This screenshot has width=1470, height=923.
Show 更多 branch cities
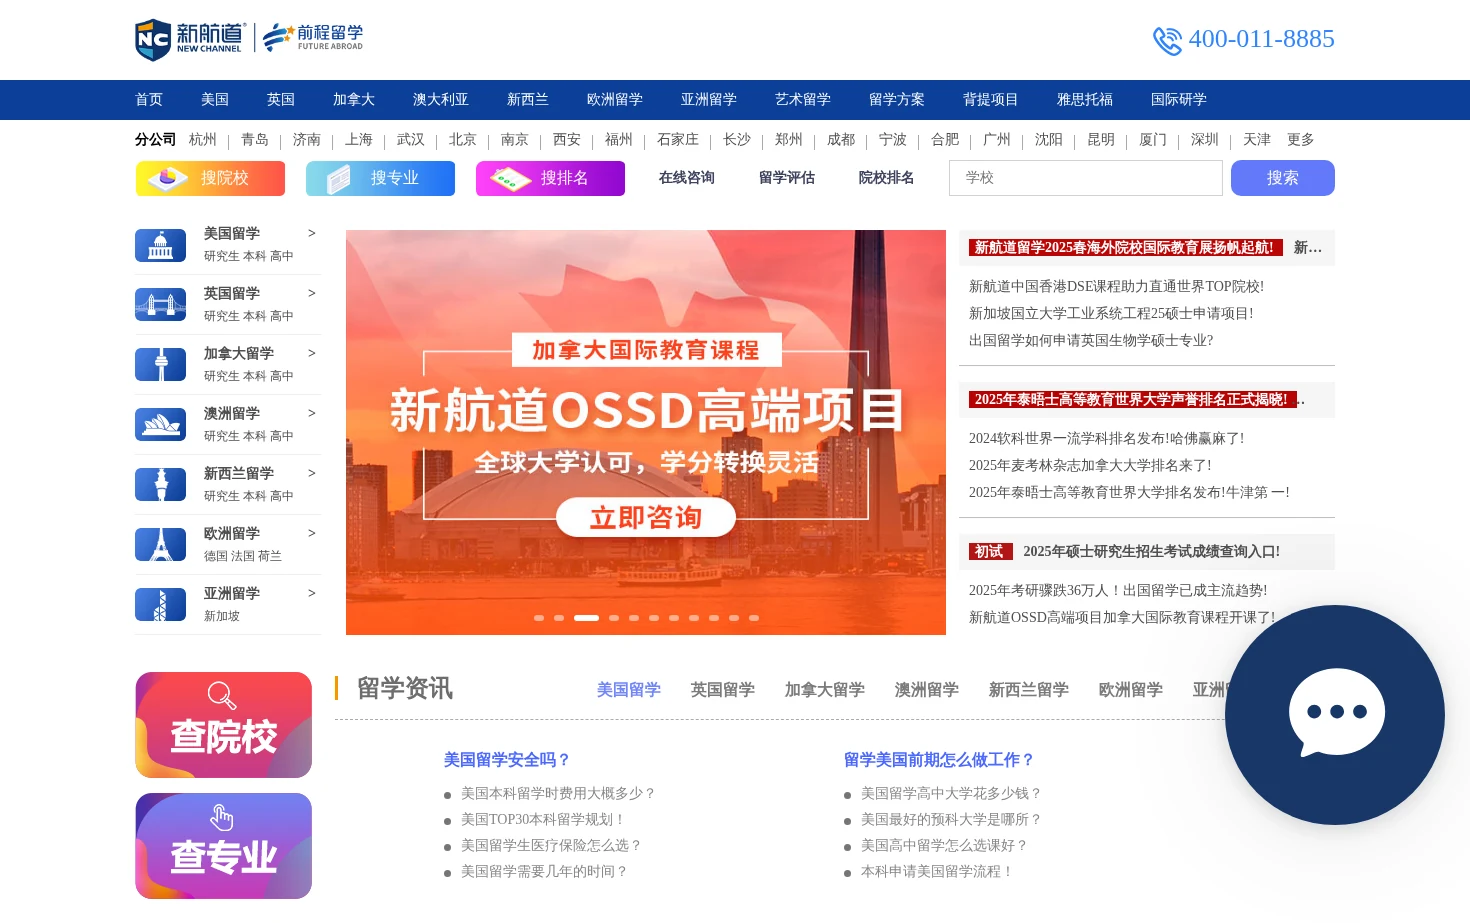[x=1301, y=140]
